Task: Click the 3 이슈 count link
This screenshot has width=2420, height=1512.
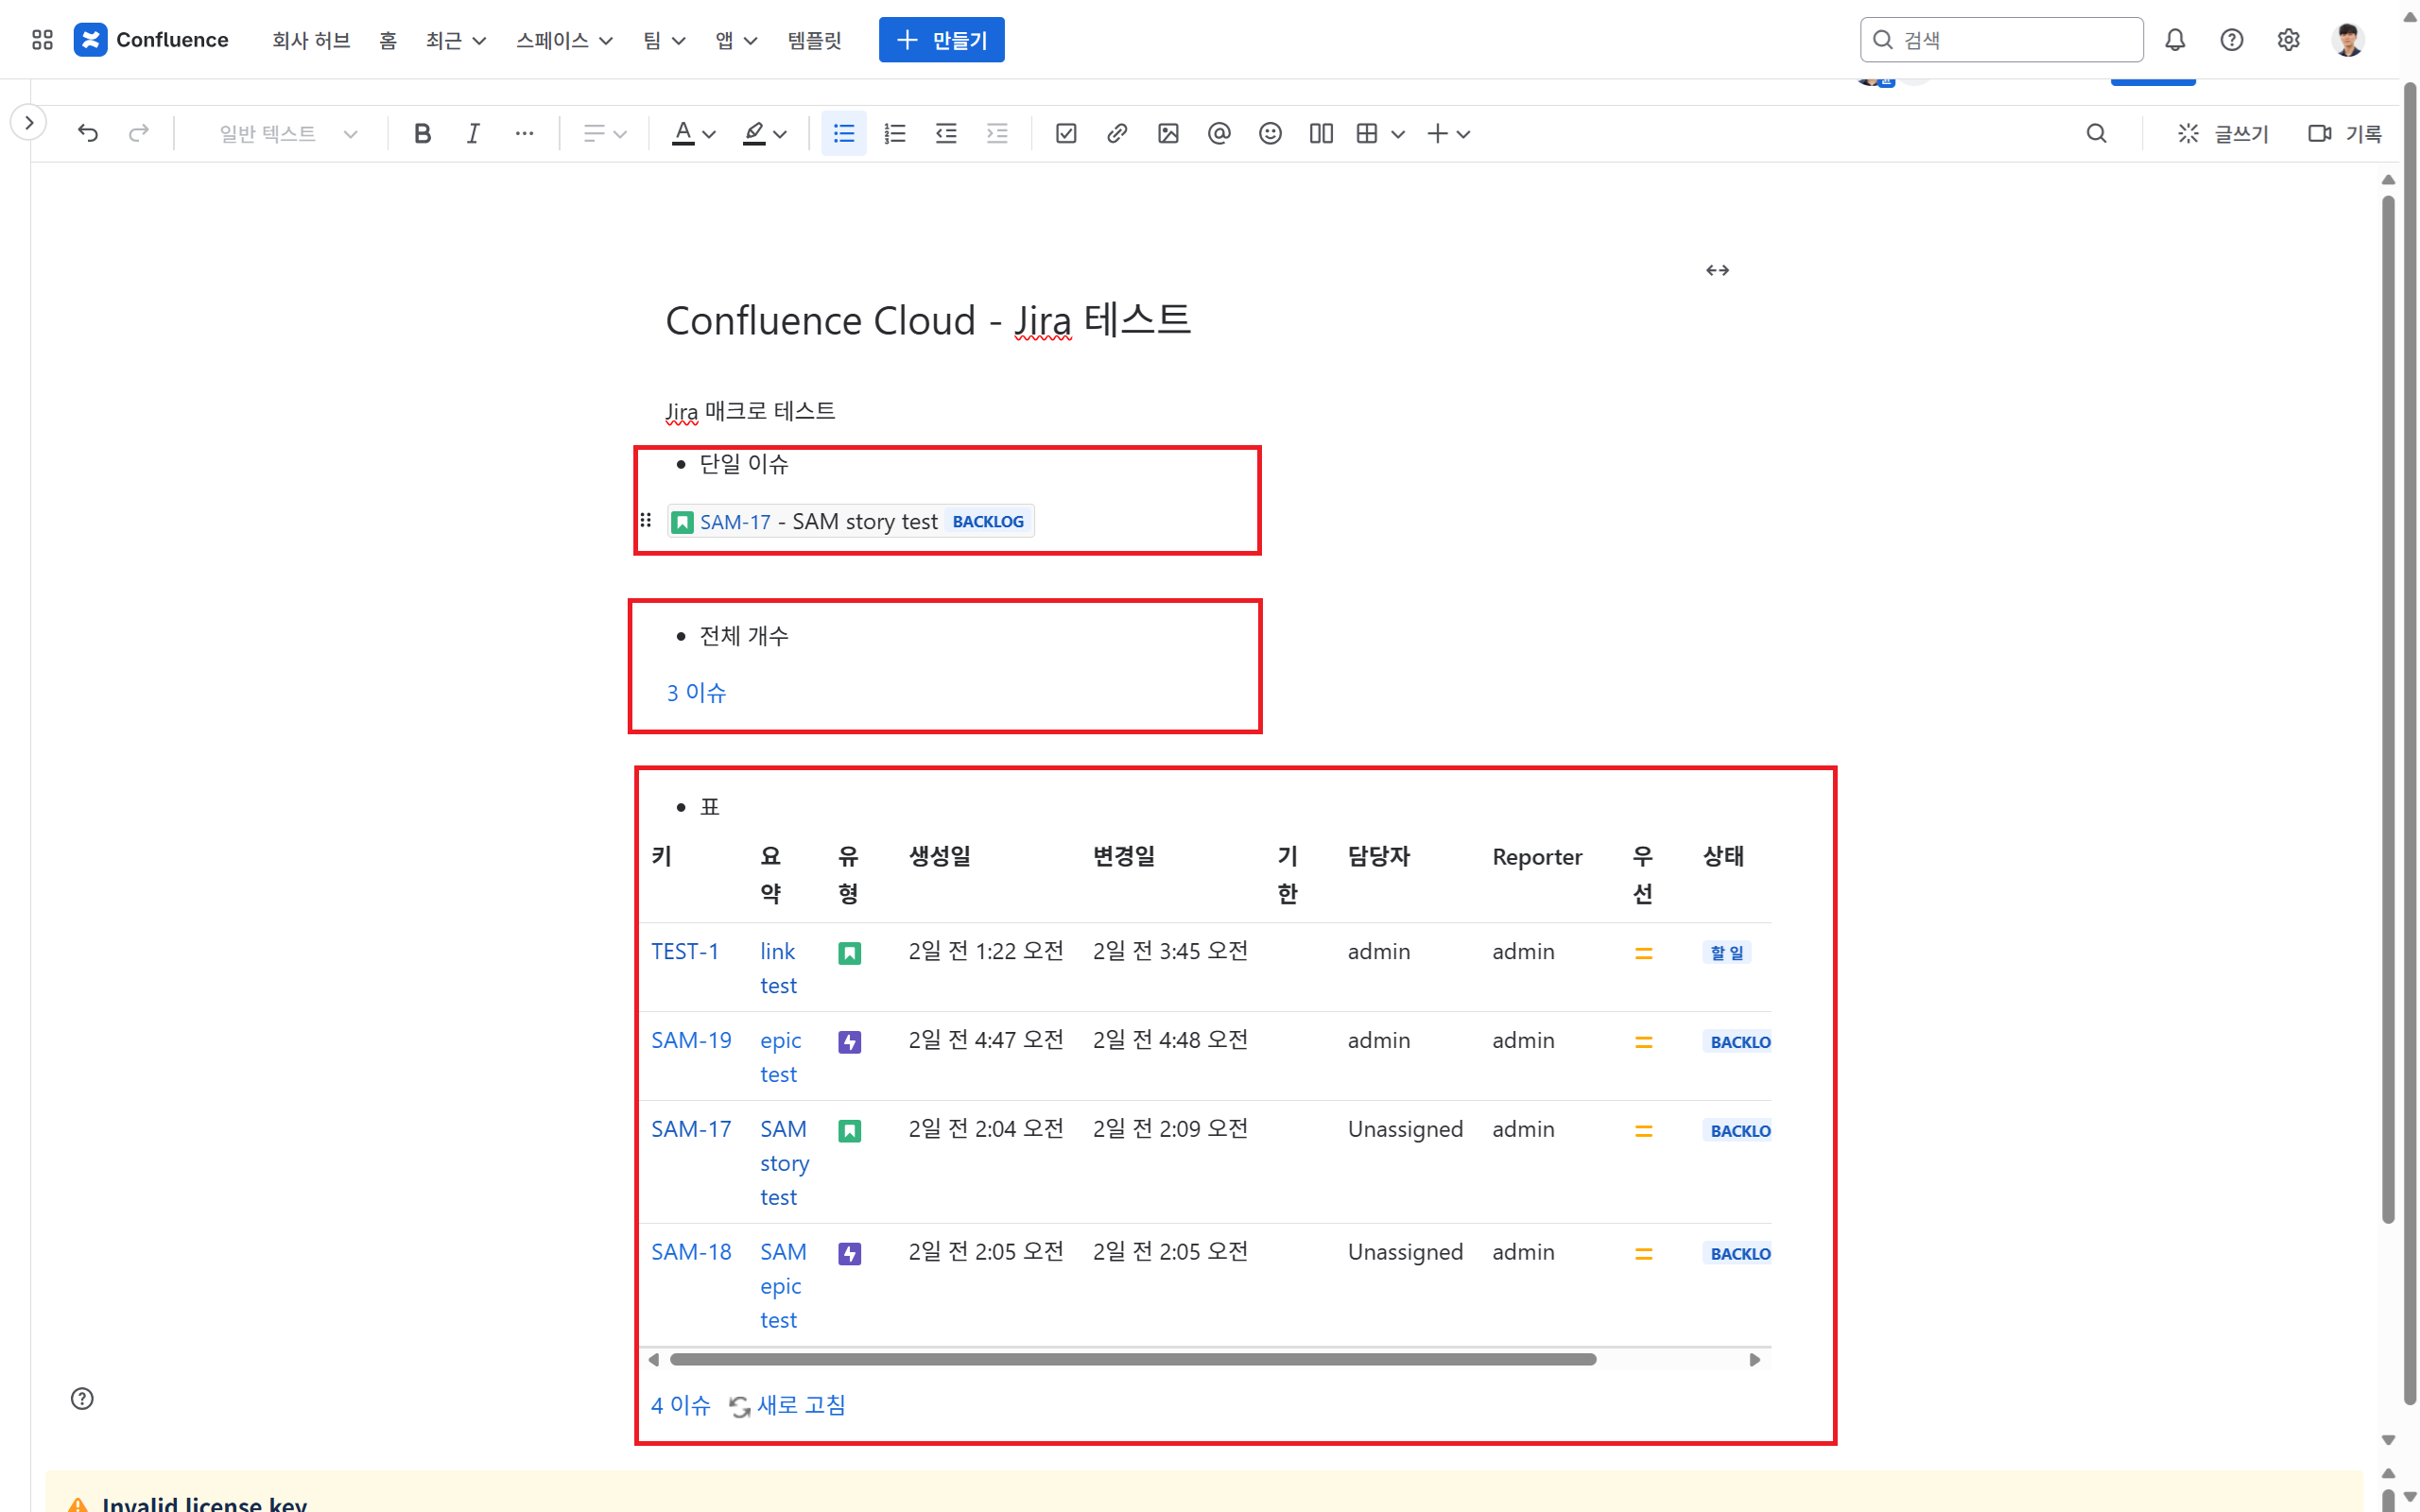Action: click(x=696, y=693)
